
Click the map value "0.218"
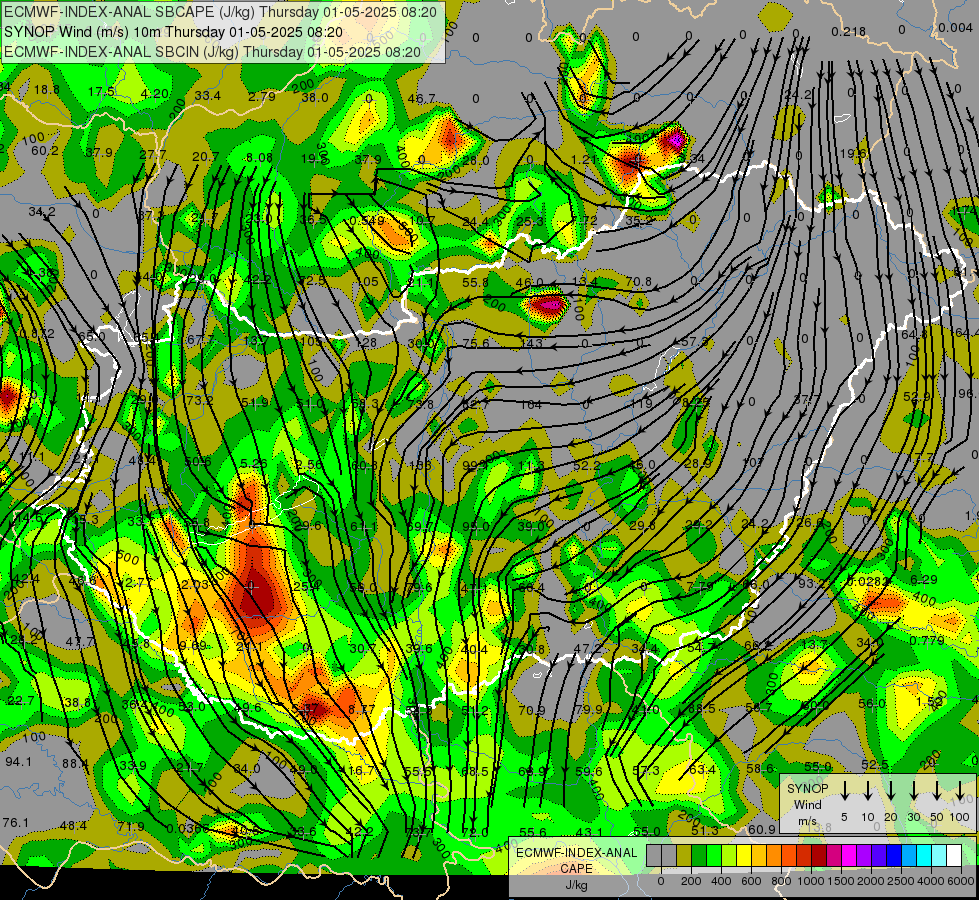pyautogui.click(x=849, y=31)
